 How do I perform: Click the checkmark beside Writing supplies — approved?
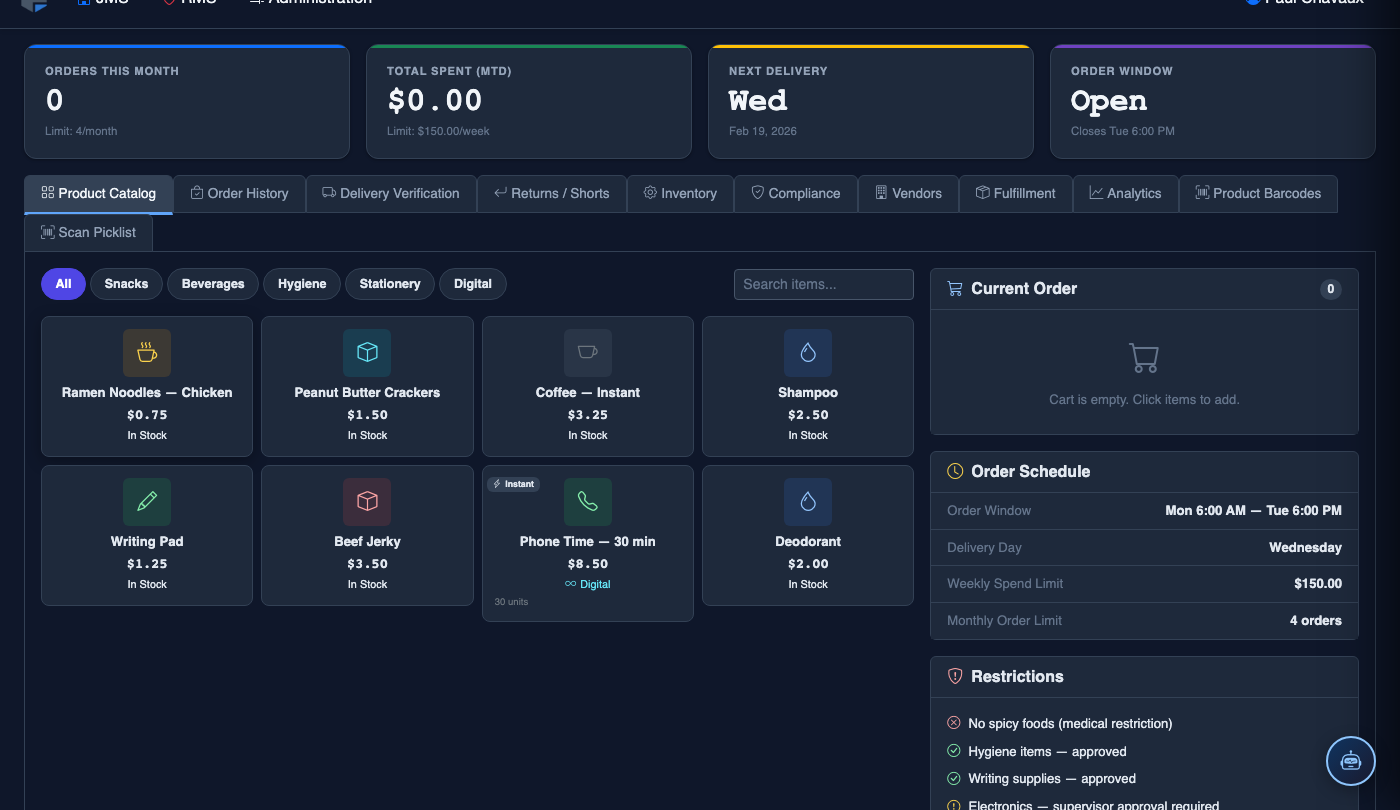954,778
